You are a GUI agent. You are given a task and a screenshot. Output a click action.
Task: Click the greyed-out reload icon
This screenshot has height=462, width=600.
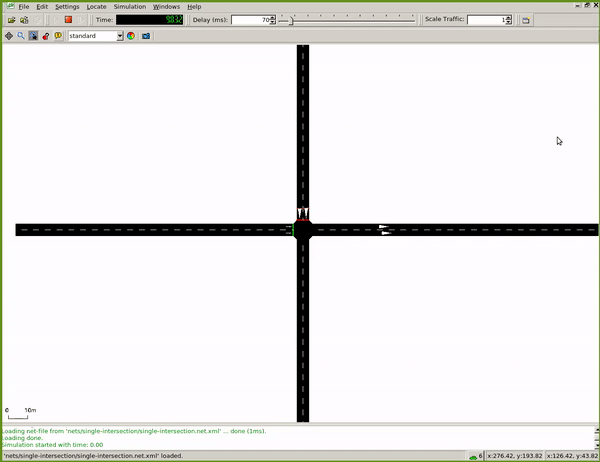37,20
